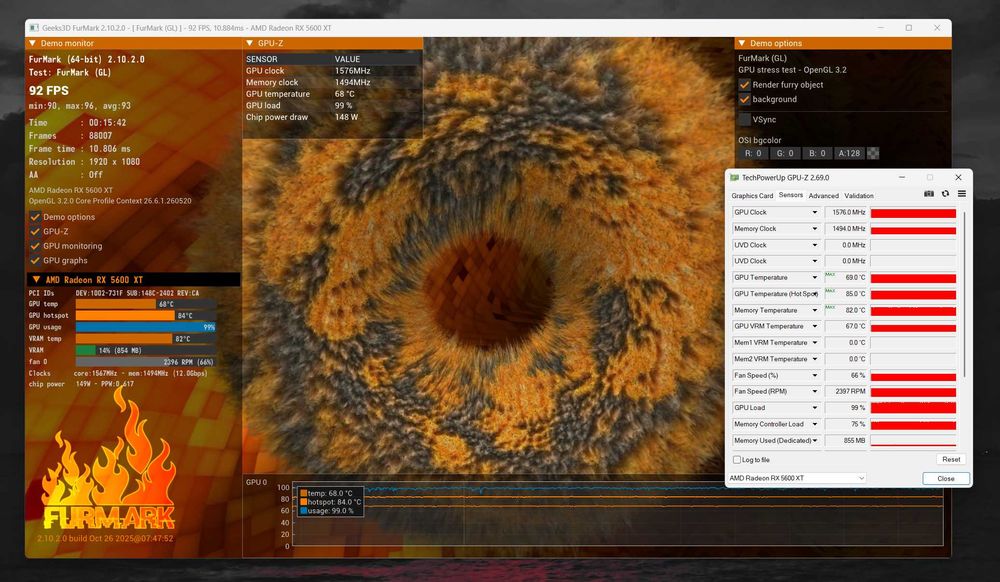1000x582 pixels.
Task: Open the GPU Temperature (Hot Spot) dropdown
Action: 814,294
